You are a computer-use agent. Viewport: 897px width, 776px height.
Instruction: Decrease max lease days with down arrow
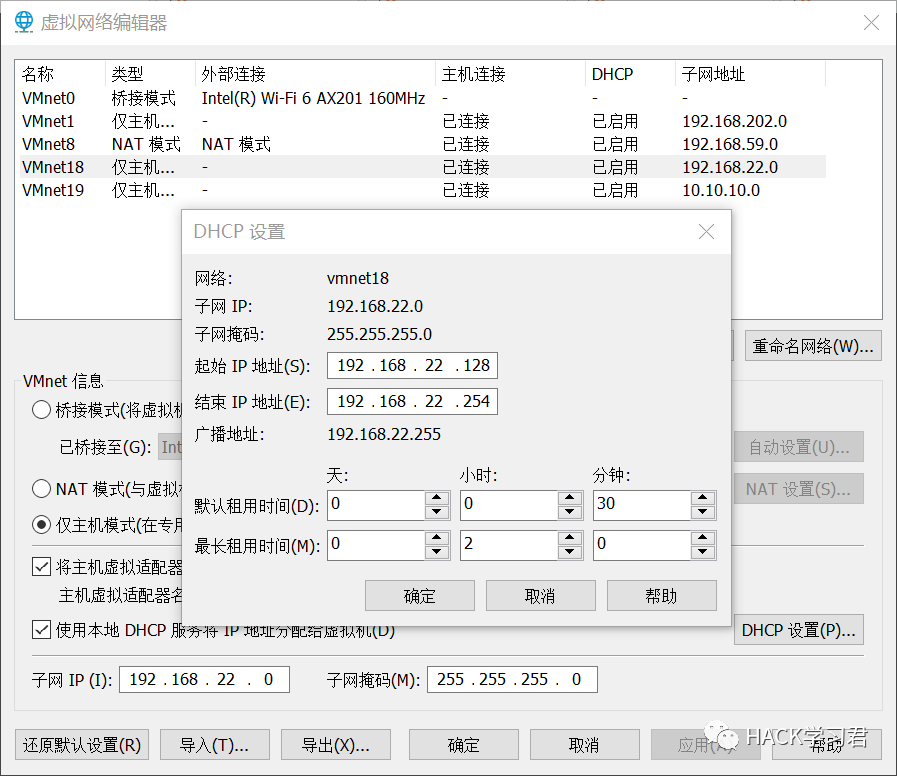tap(437, 552)
